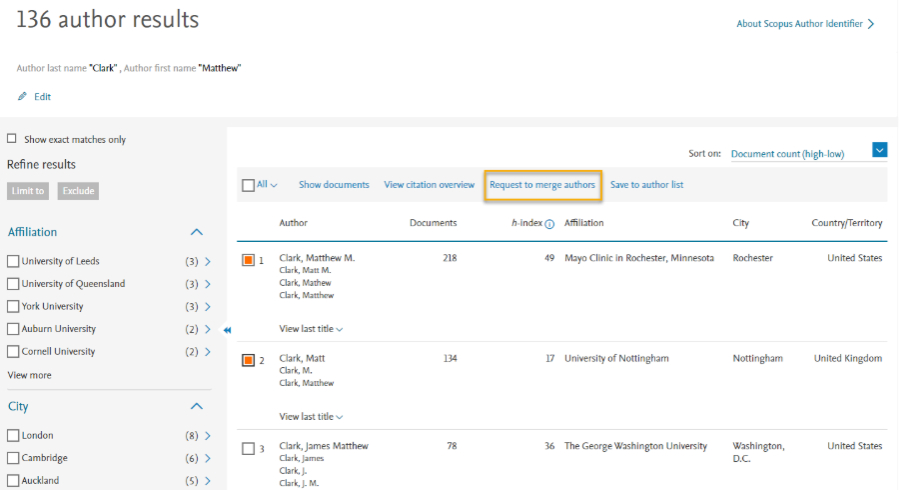Click arrow next to University of Leeds

(207, 262)
